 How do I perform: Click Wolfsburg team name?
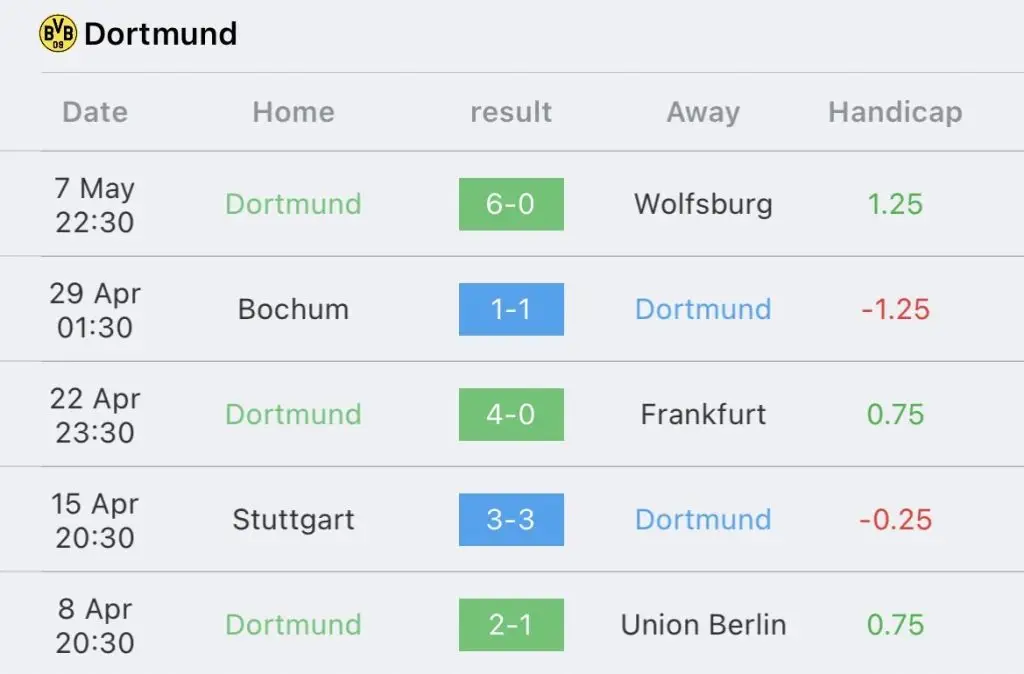(x=703, y=204)
